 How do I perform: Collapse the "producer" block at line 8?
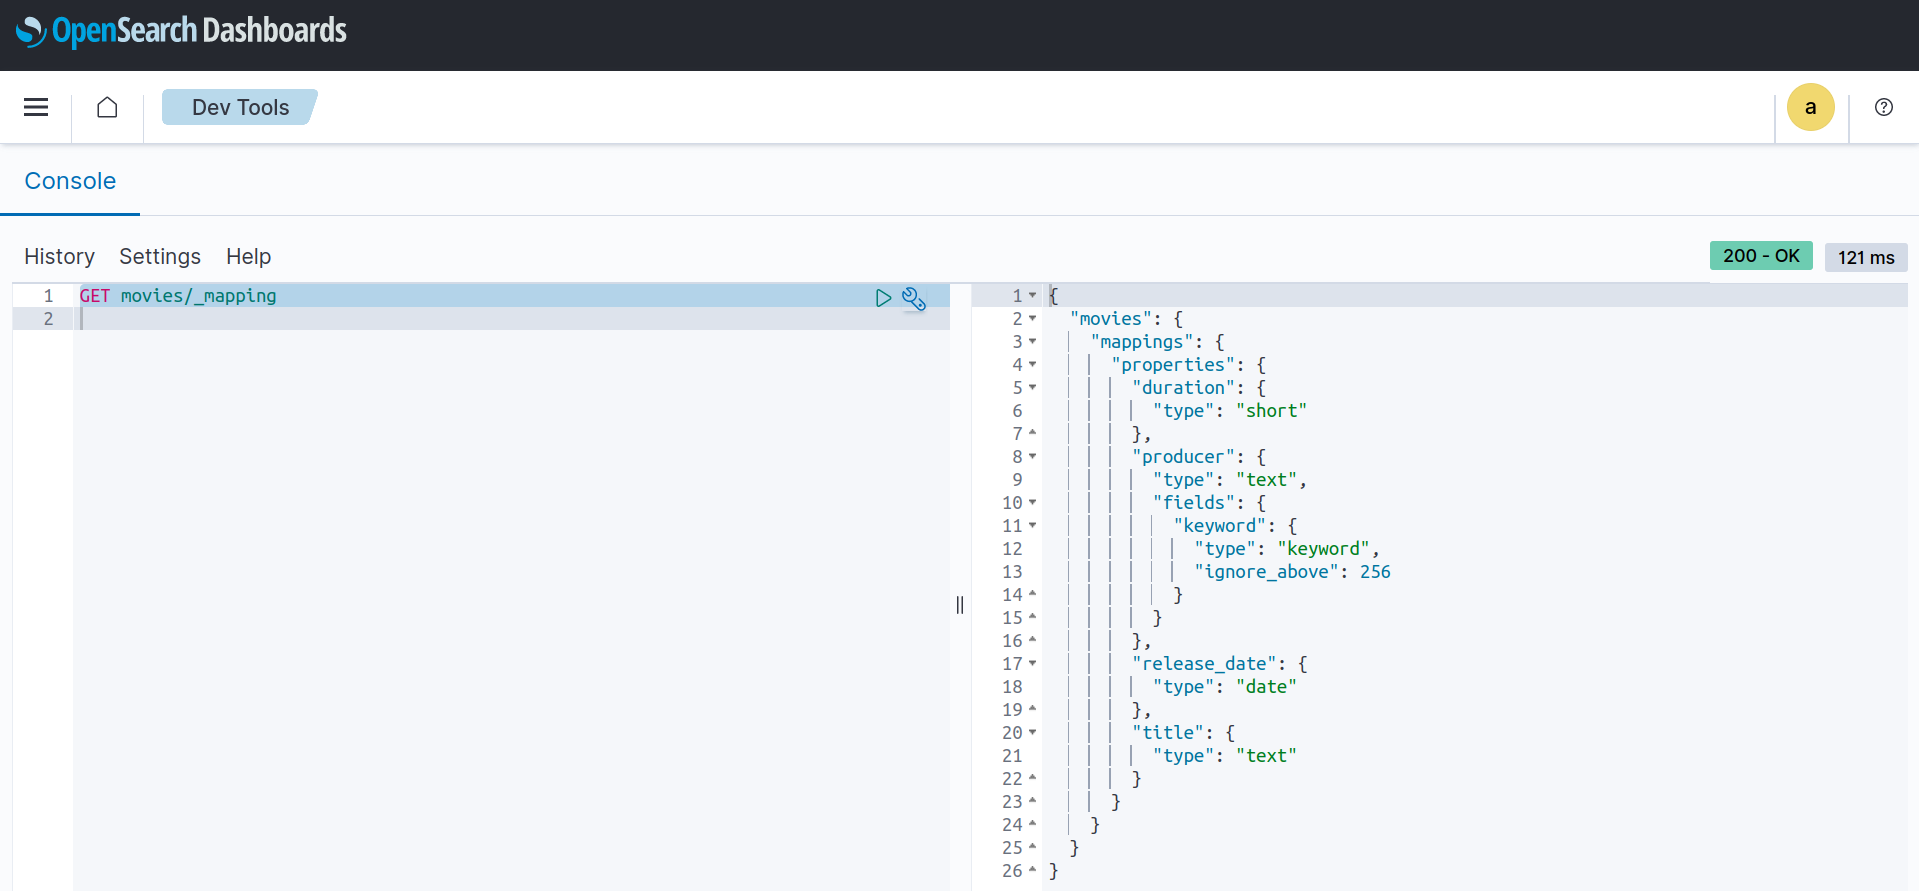(x=1033, y=457)
